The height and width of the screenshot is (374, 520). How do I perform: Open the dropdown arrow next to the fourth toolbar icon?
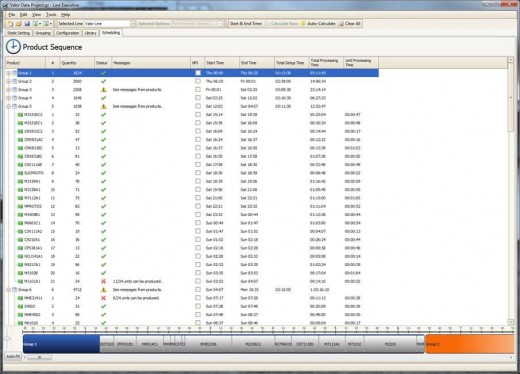[40, 24]
